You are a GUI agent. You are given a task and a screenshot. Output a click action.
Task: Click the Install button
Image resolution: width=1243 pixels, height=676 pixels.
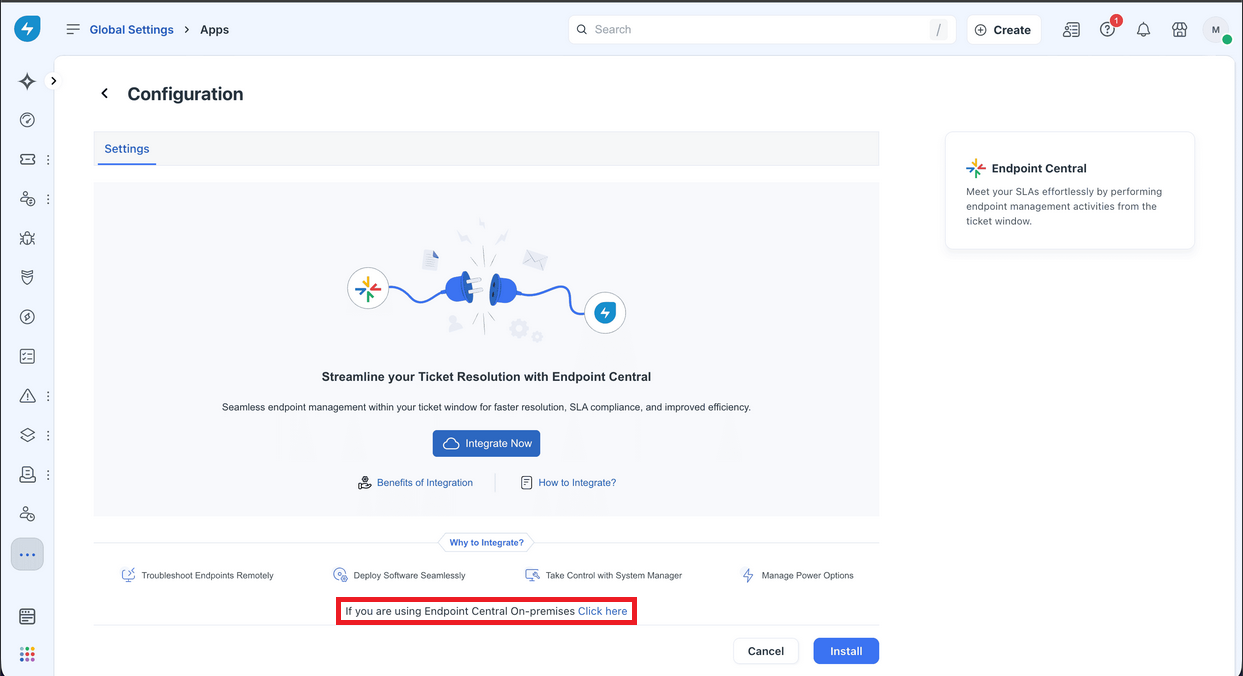pyautogui.click(x=846, y=651)
